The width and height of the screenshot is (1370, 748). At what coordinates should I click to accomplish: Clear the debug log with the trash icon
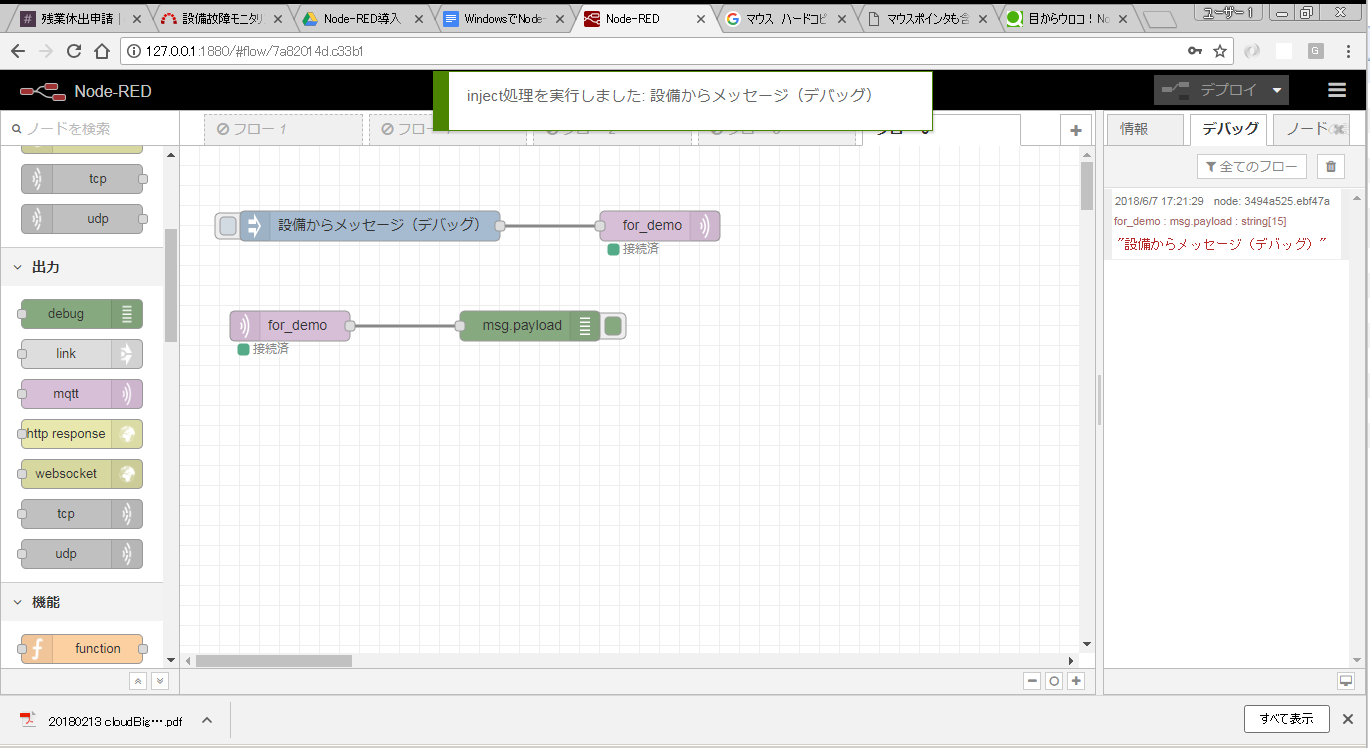pos(1330,167)
